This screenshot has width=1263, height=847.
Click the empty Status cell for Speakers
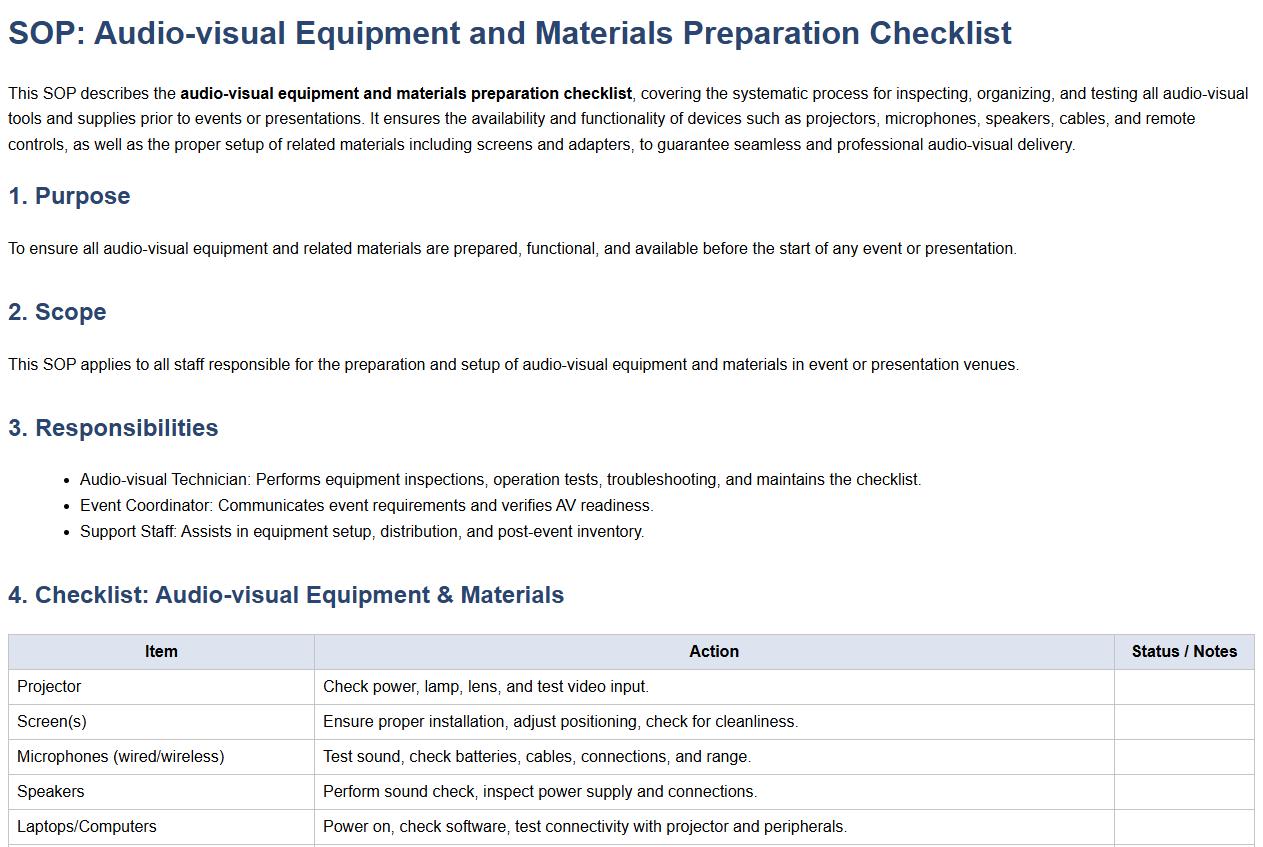click(1184, 792)
